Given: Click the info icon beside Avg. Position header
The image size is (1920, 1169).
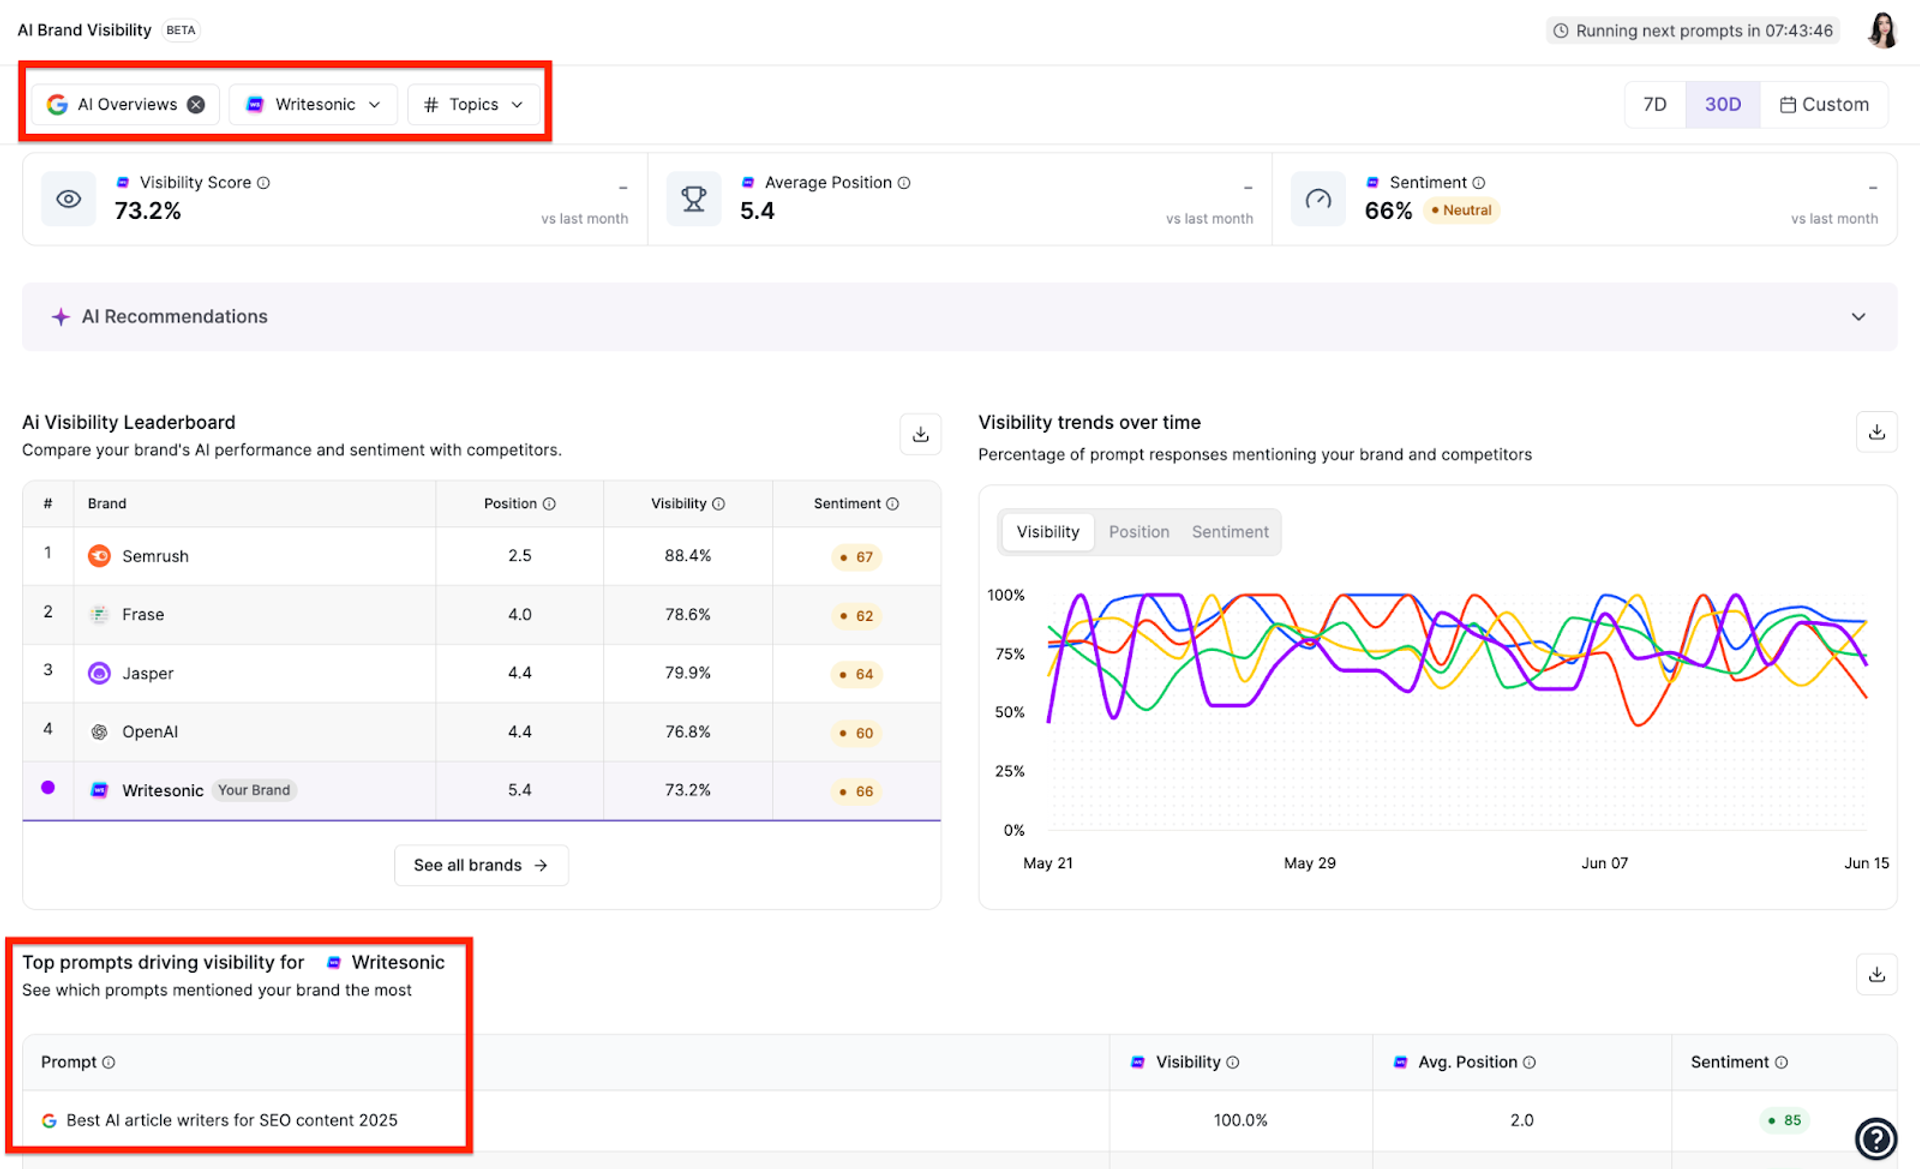Looking at the screenshot, I should [x=1529, y=1062].
